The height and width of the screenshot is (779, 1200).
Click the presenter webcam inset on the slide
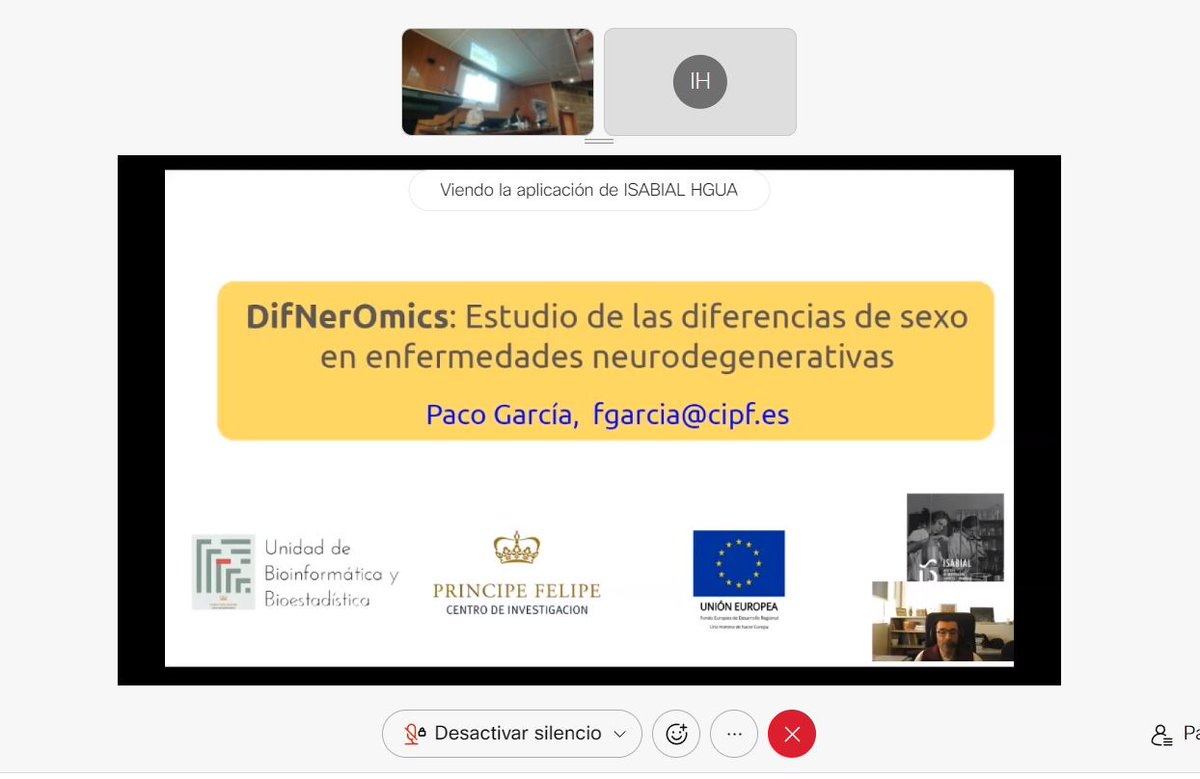click(943, 621)
